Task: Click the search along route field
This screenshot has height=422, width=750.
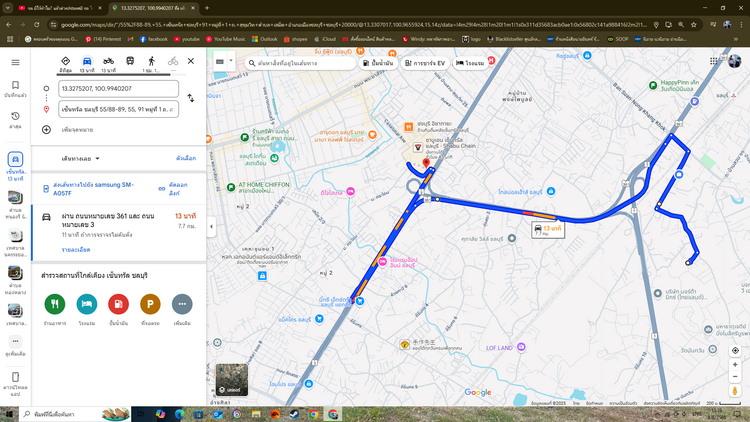Action: pyautogui.click(x=300, y=63)
